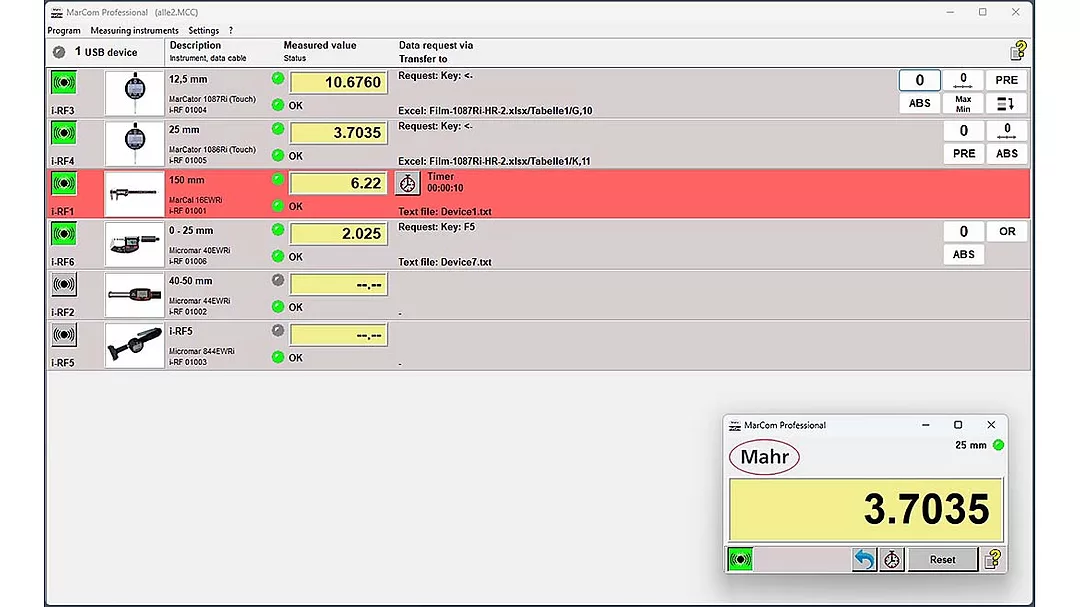This screenshot has height=607, width=1080.
Task: Minimize the small MarCom Professional window
Action: (x=926, y=425)
